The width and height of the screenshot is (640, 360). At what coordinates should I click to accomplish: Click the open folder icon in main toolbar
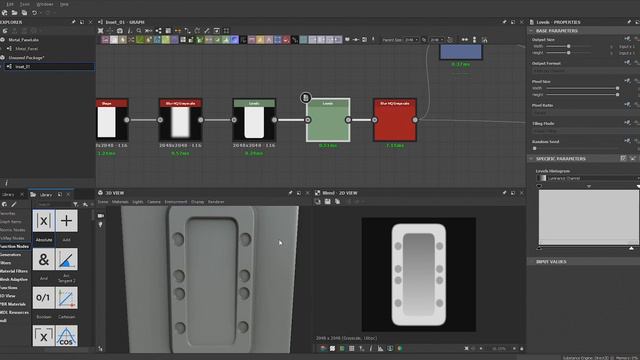pyautogui.click(x=14, y=13)
